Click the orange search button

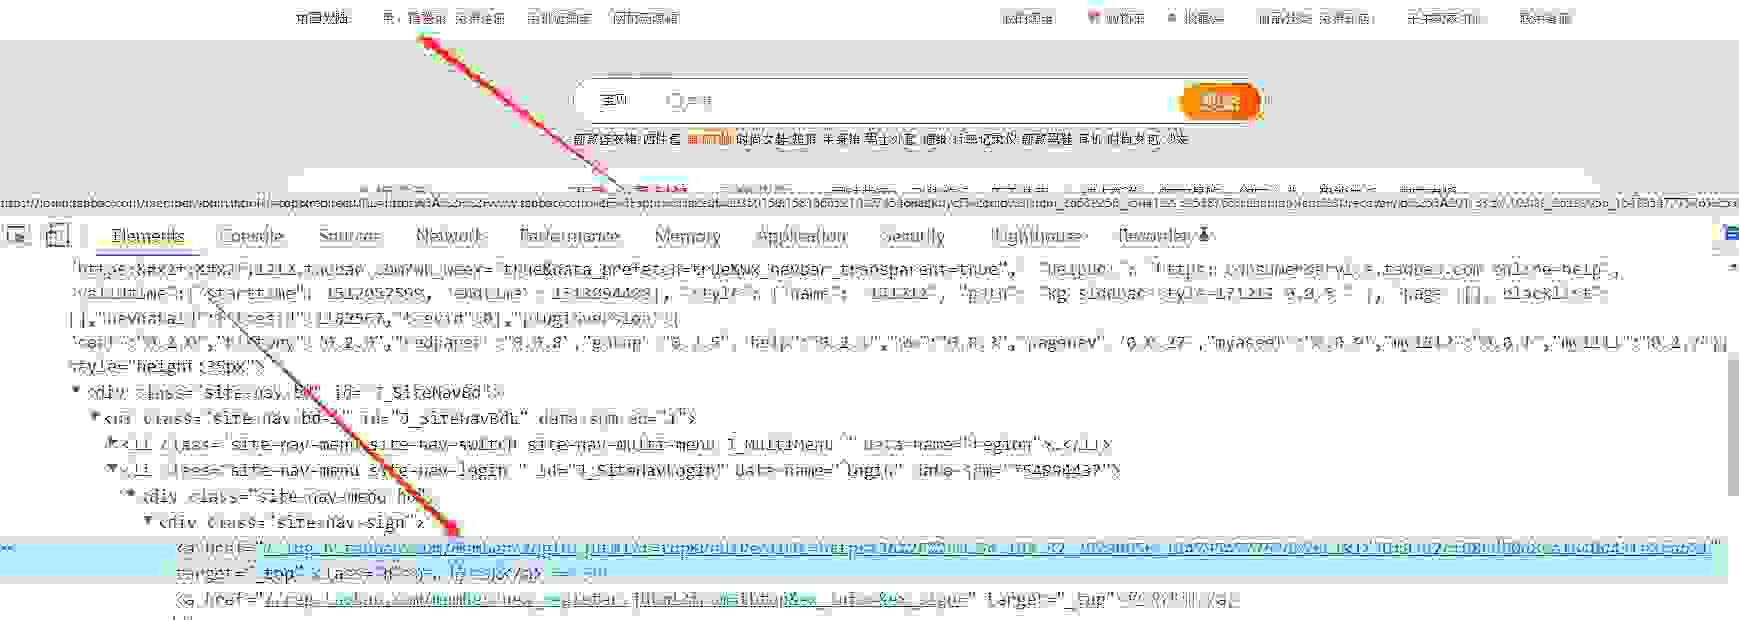point(1221,101)
